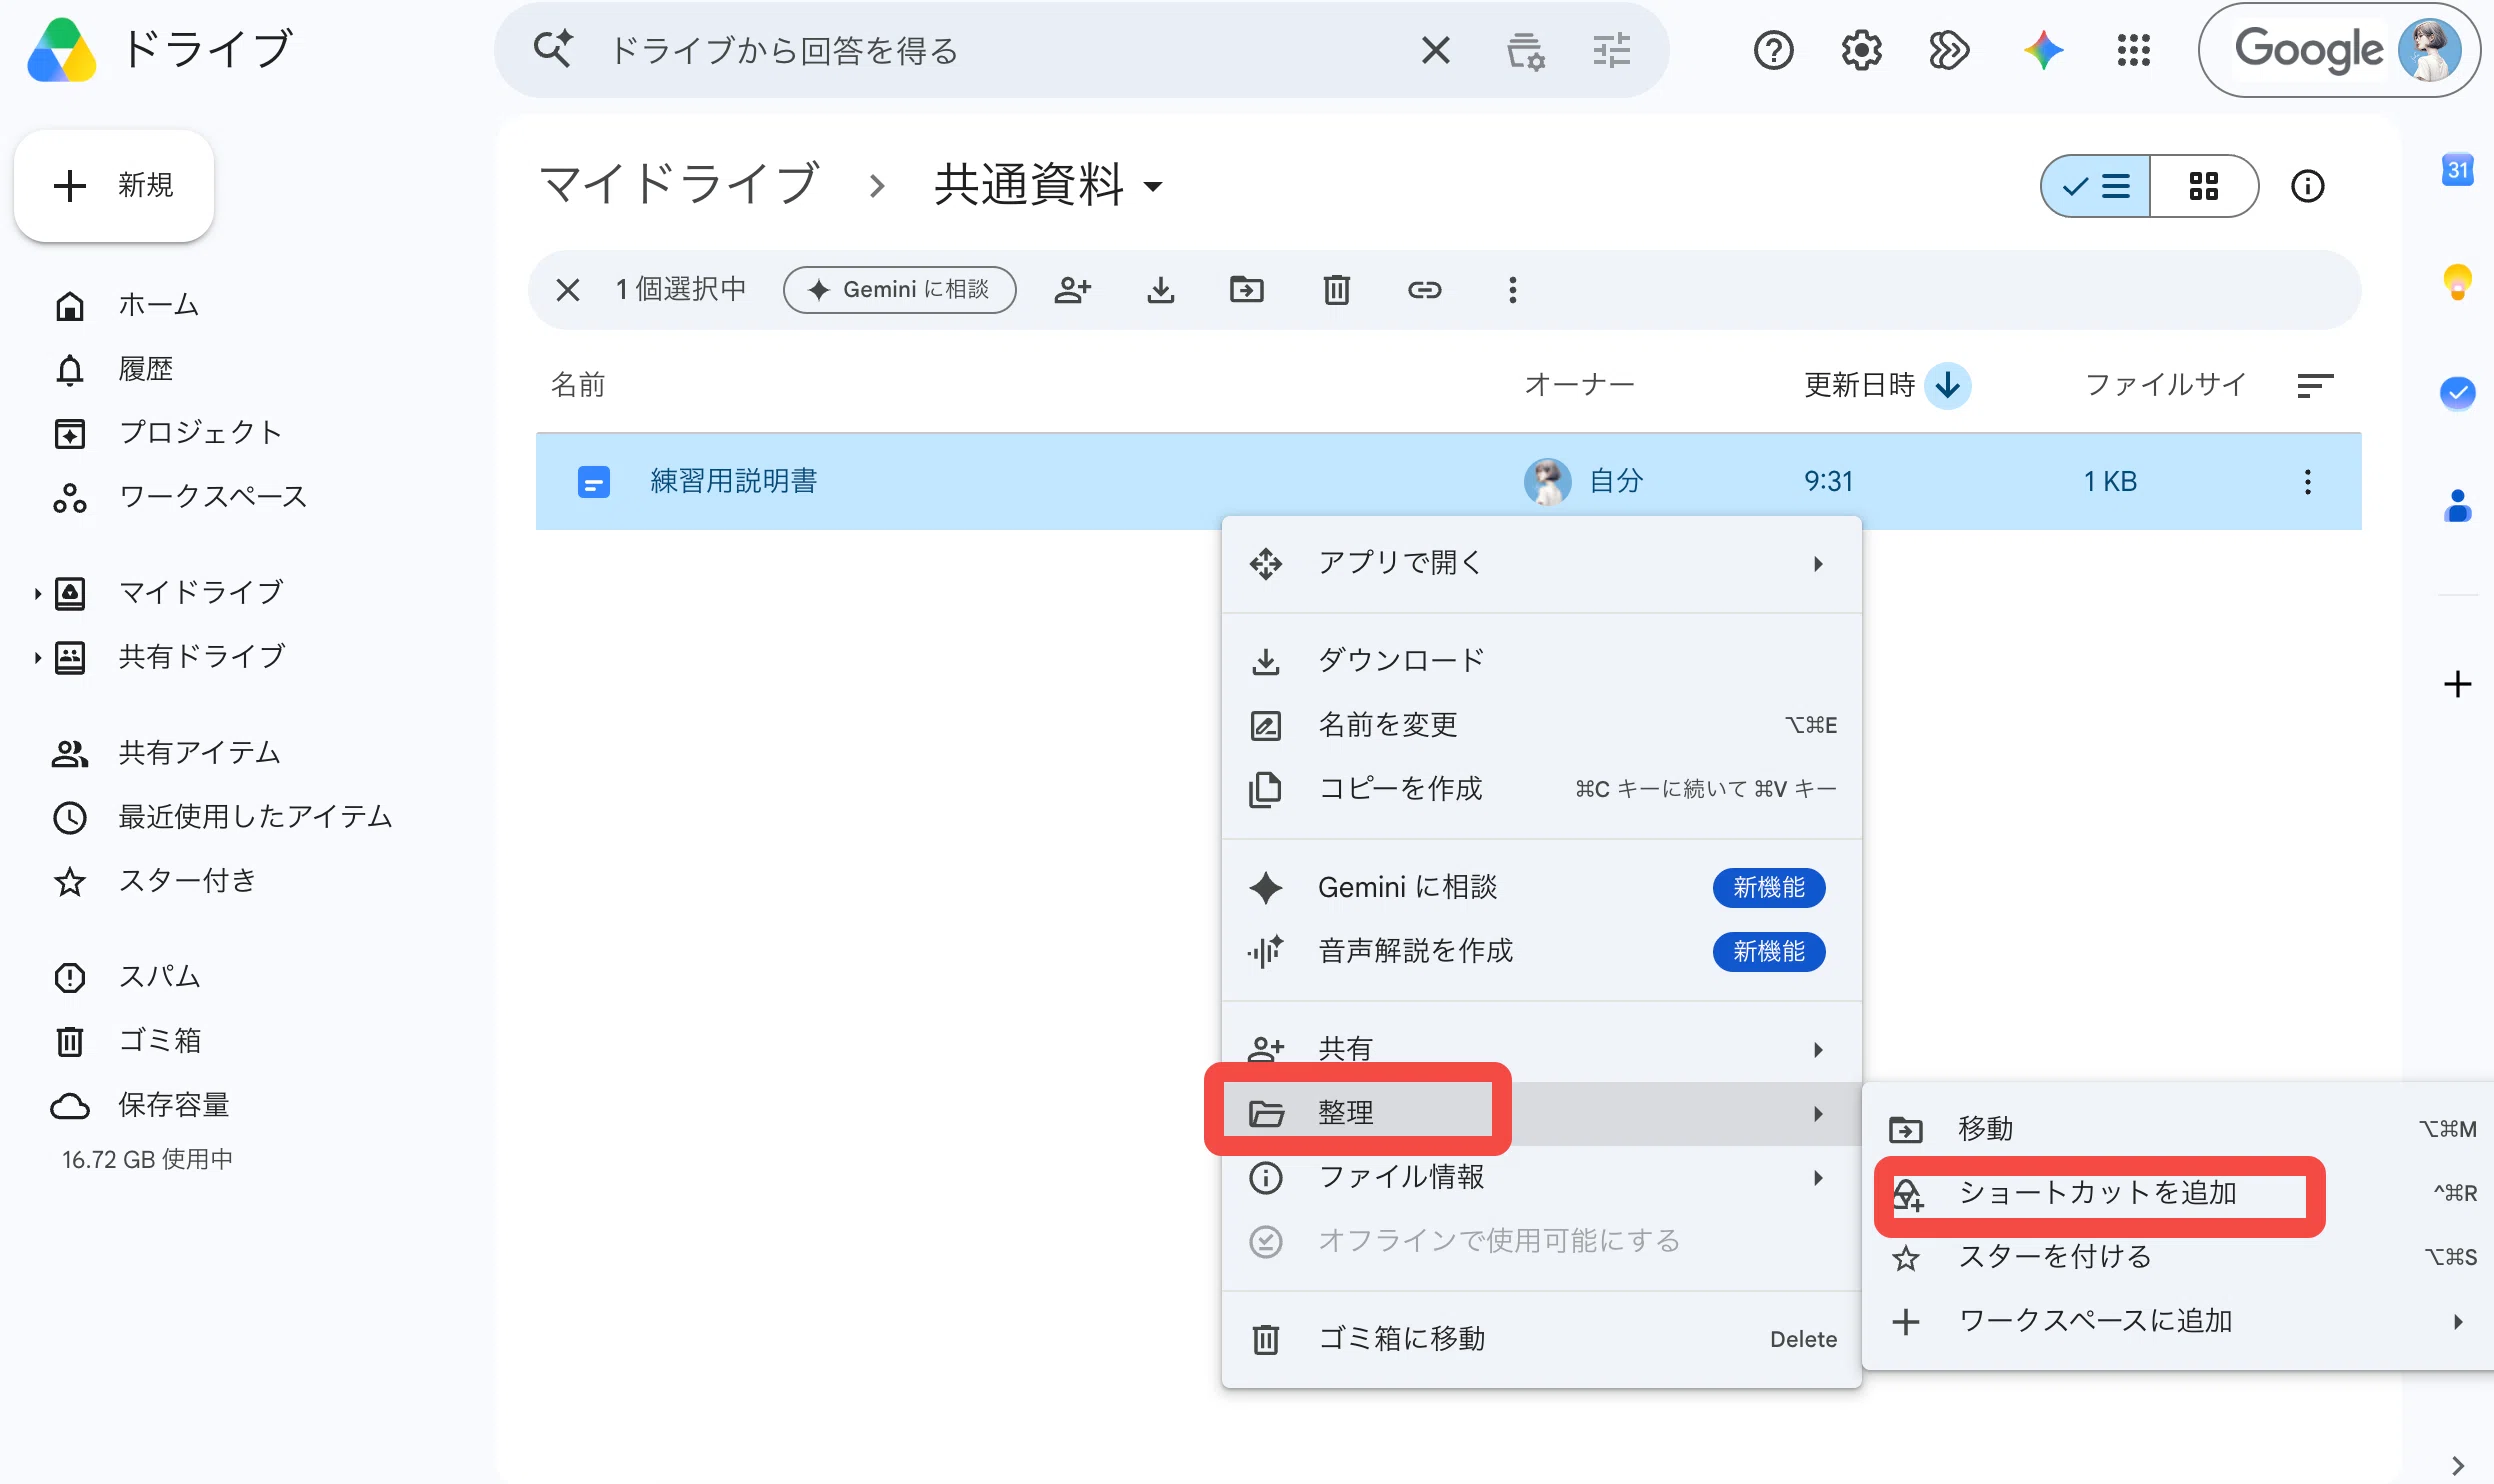
Task: Choose 移動 from the 整理 submenu
Action: [2176, 1129]
